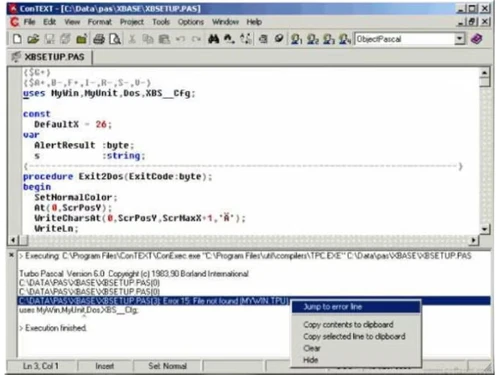Click the 'WriteCharsAt' code line
The width and height of the screenshot is (500, 375).
[x=140, y=218]
